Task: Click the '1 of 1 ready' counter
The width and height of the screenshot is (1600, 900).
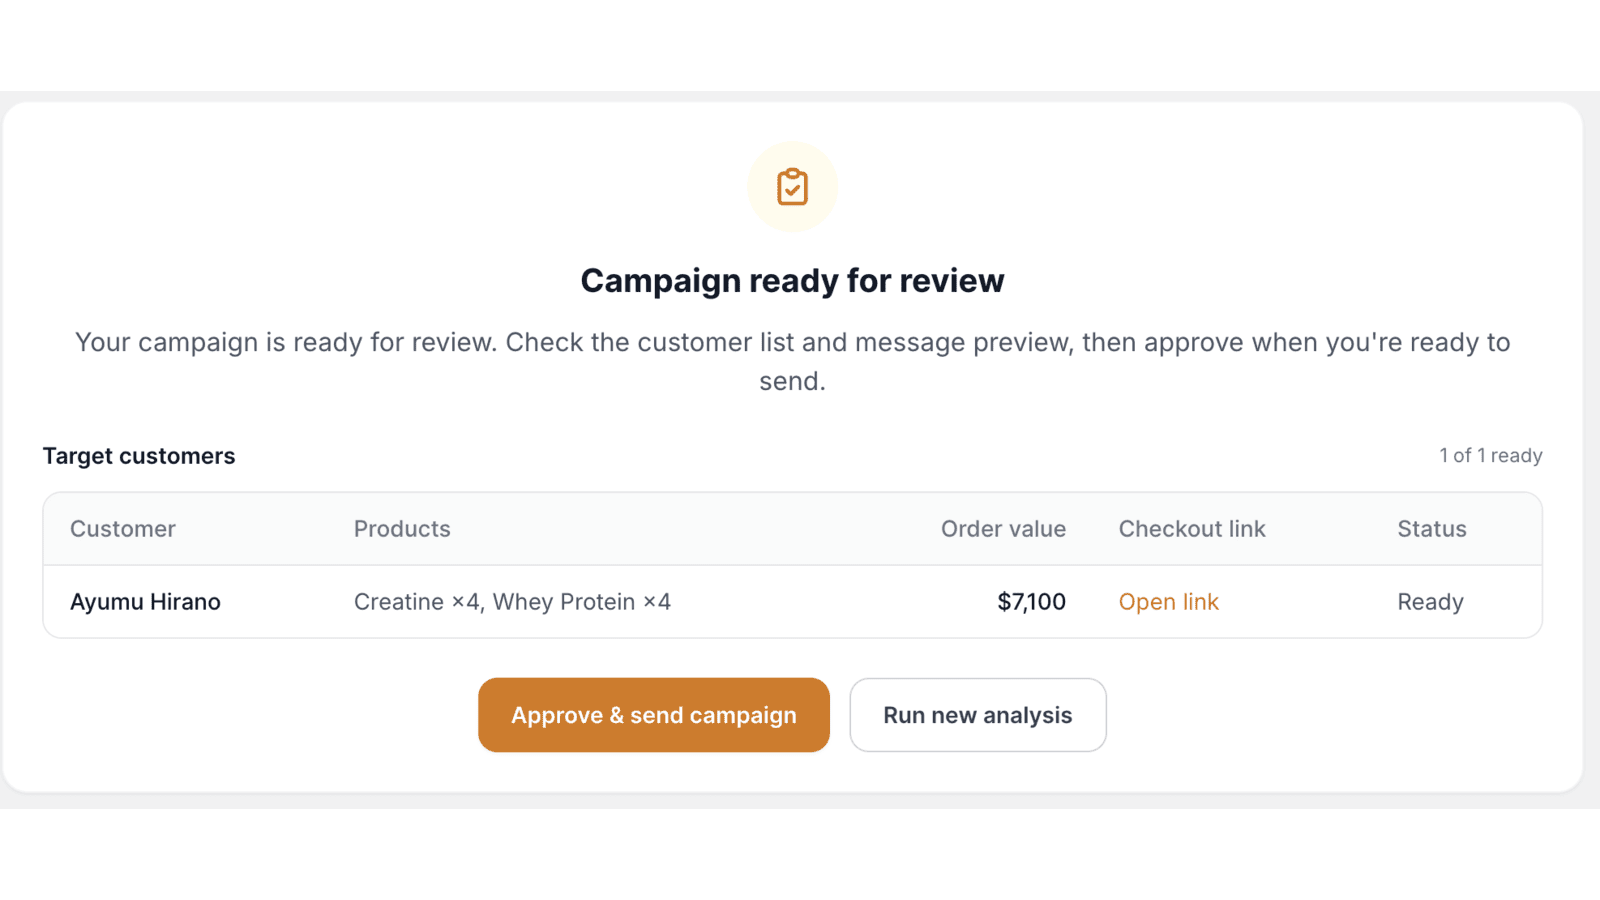Action: [x=1491, y=455]
